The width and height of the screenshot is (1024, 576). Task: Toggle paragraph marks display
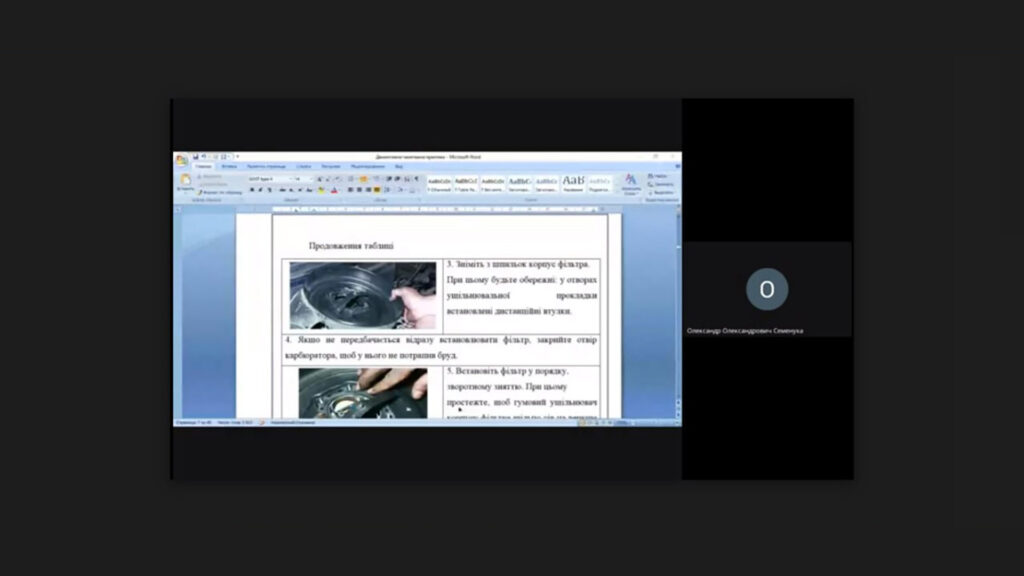click(x=417, y=179)
